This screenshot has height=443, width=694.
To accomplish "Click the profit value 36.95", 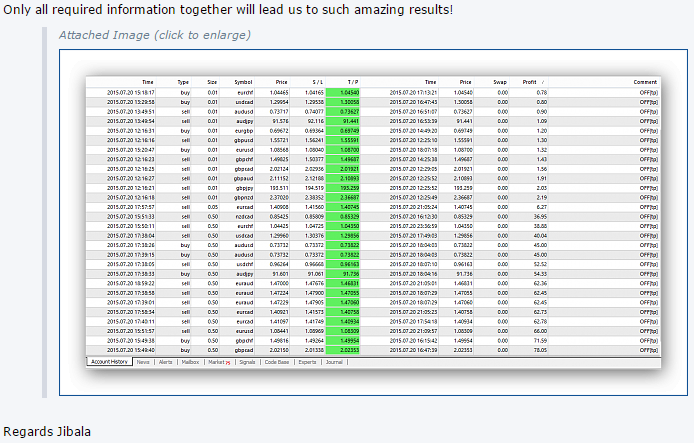I will click(x=540, y=216).
